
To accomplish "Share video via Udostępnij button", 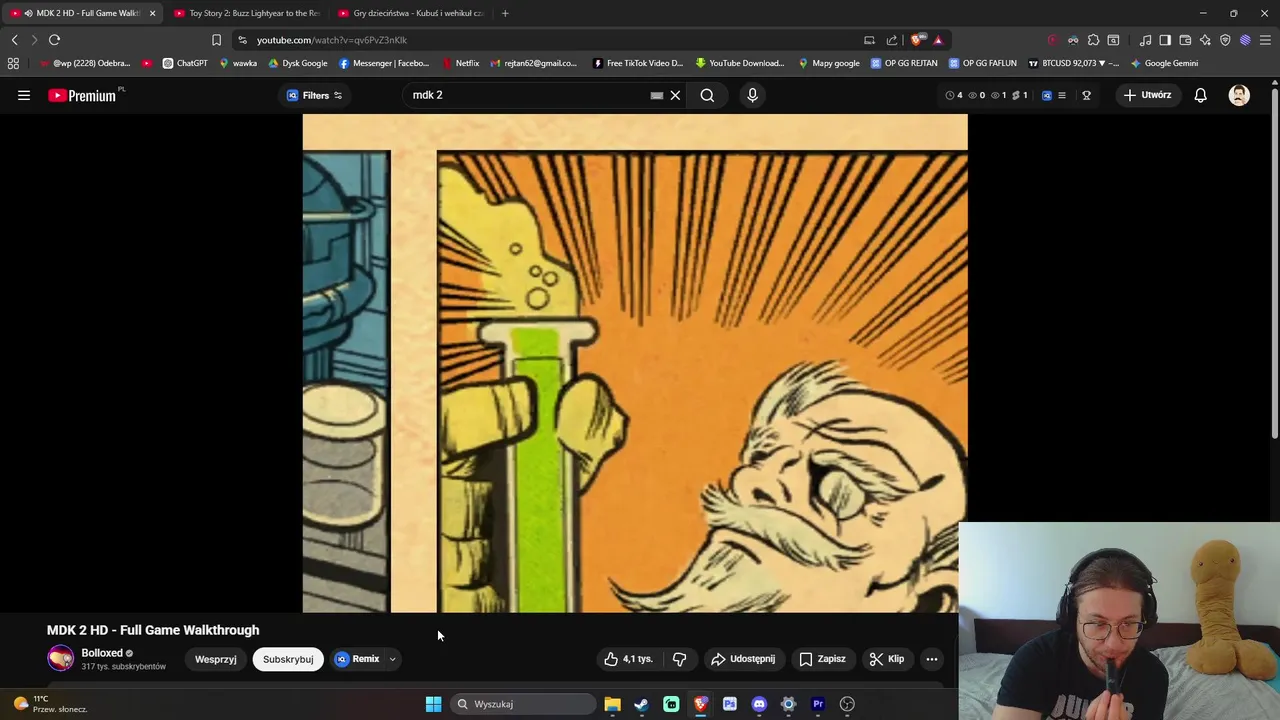I will pyautogui.click(x=743, y=659).
